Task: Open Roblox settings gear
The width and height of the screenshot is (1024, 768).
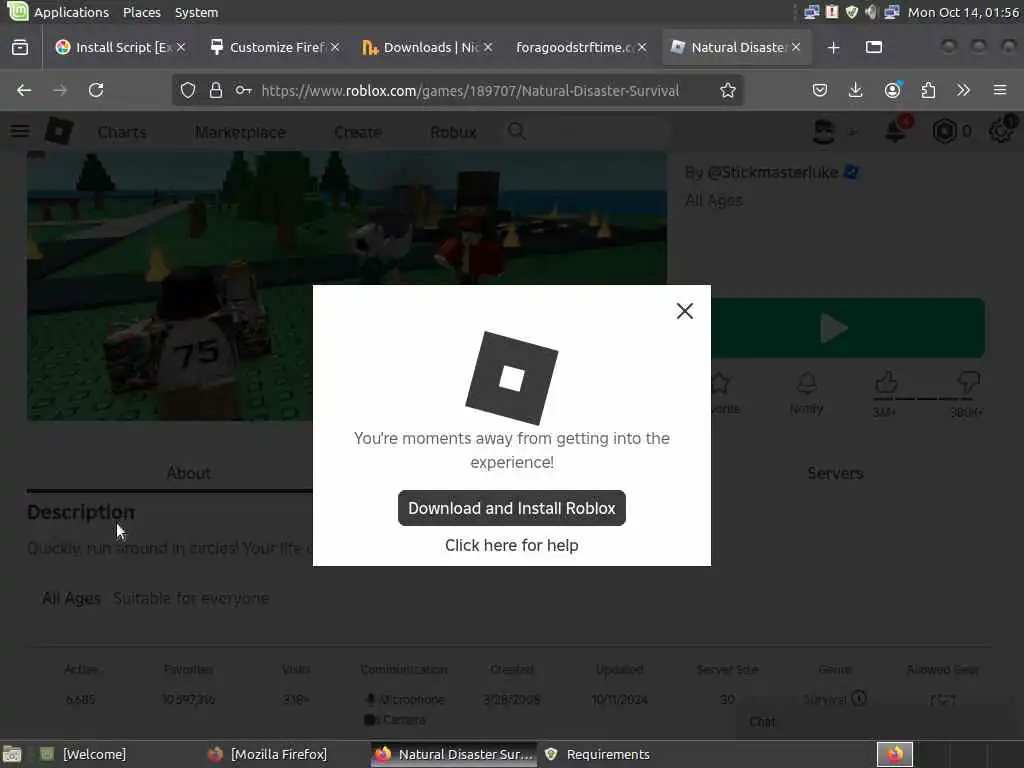Action: click(1001, 131)
